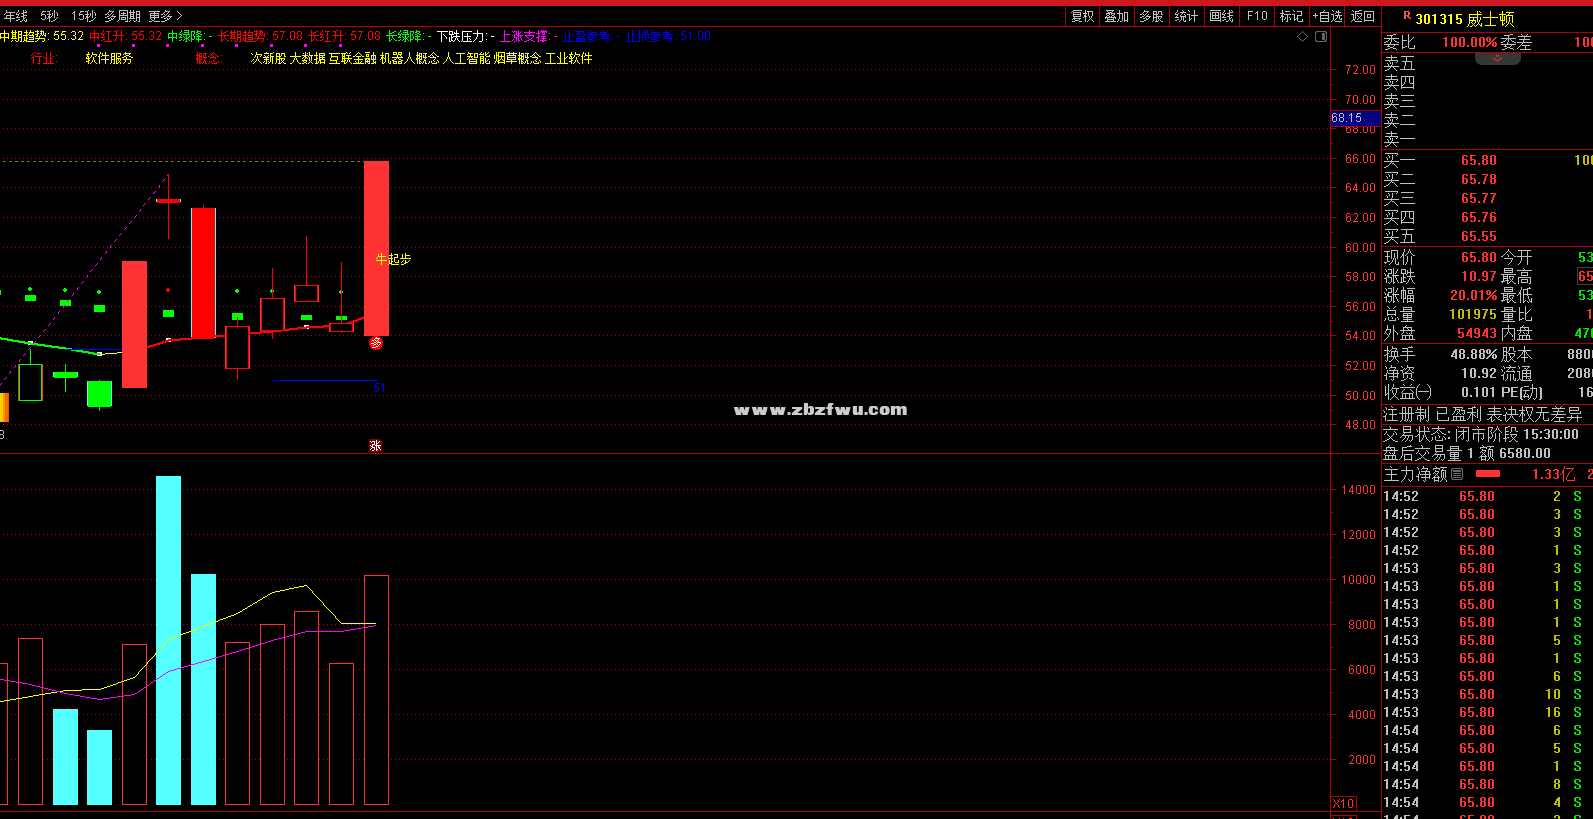This screenshot has width=1593, height=819.
Task: Select the tallest cyan volume bar
Action: pyautogui.click(x=168, y=640)
